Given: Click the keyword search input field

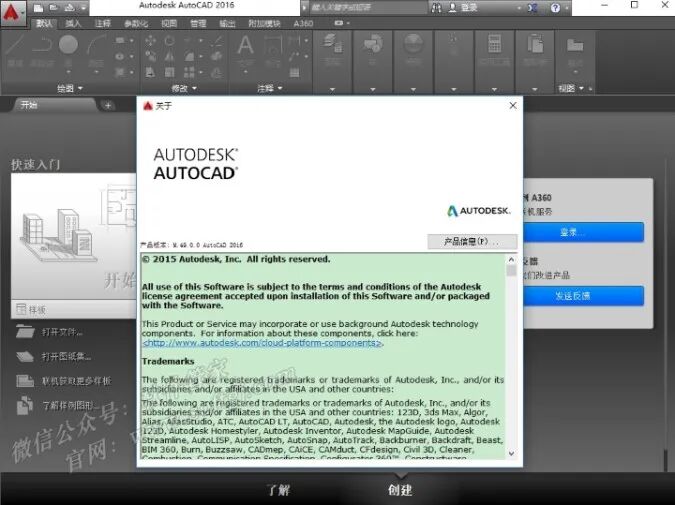Looking at the screenshot, I should point(368,8).
